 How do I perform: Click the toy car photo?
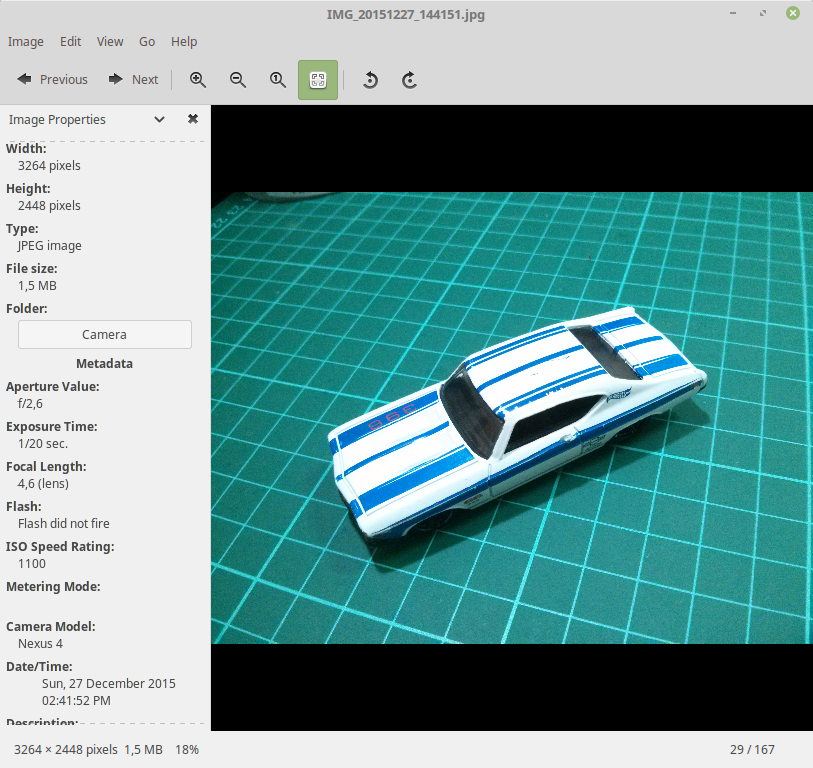tap(512, 418)
